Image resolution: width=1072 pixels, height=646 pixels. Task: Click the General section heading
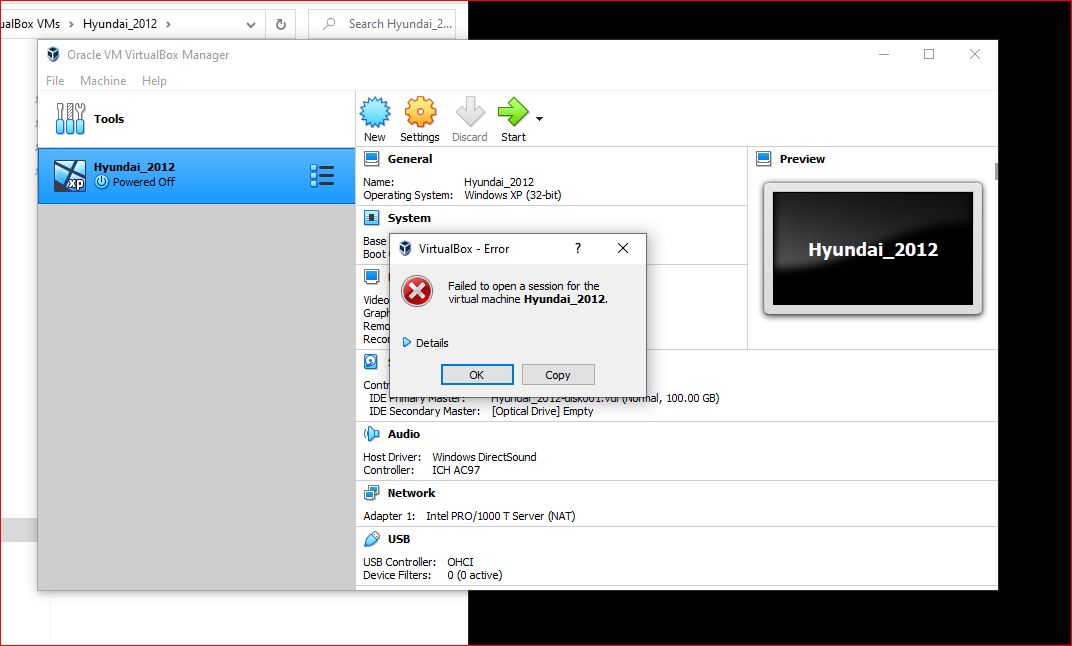point(410,159)
